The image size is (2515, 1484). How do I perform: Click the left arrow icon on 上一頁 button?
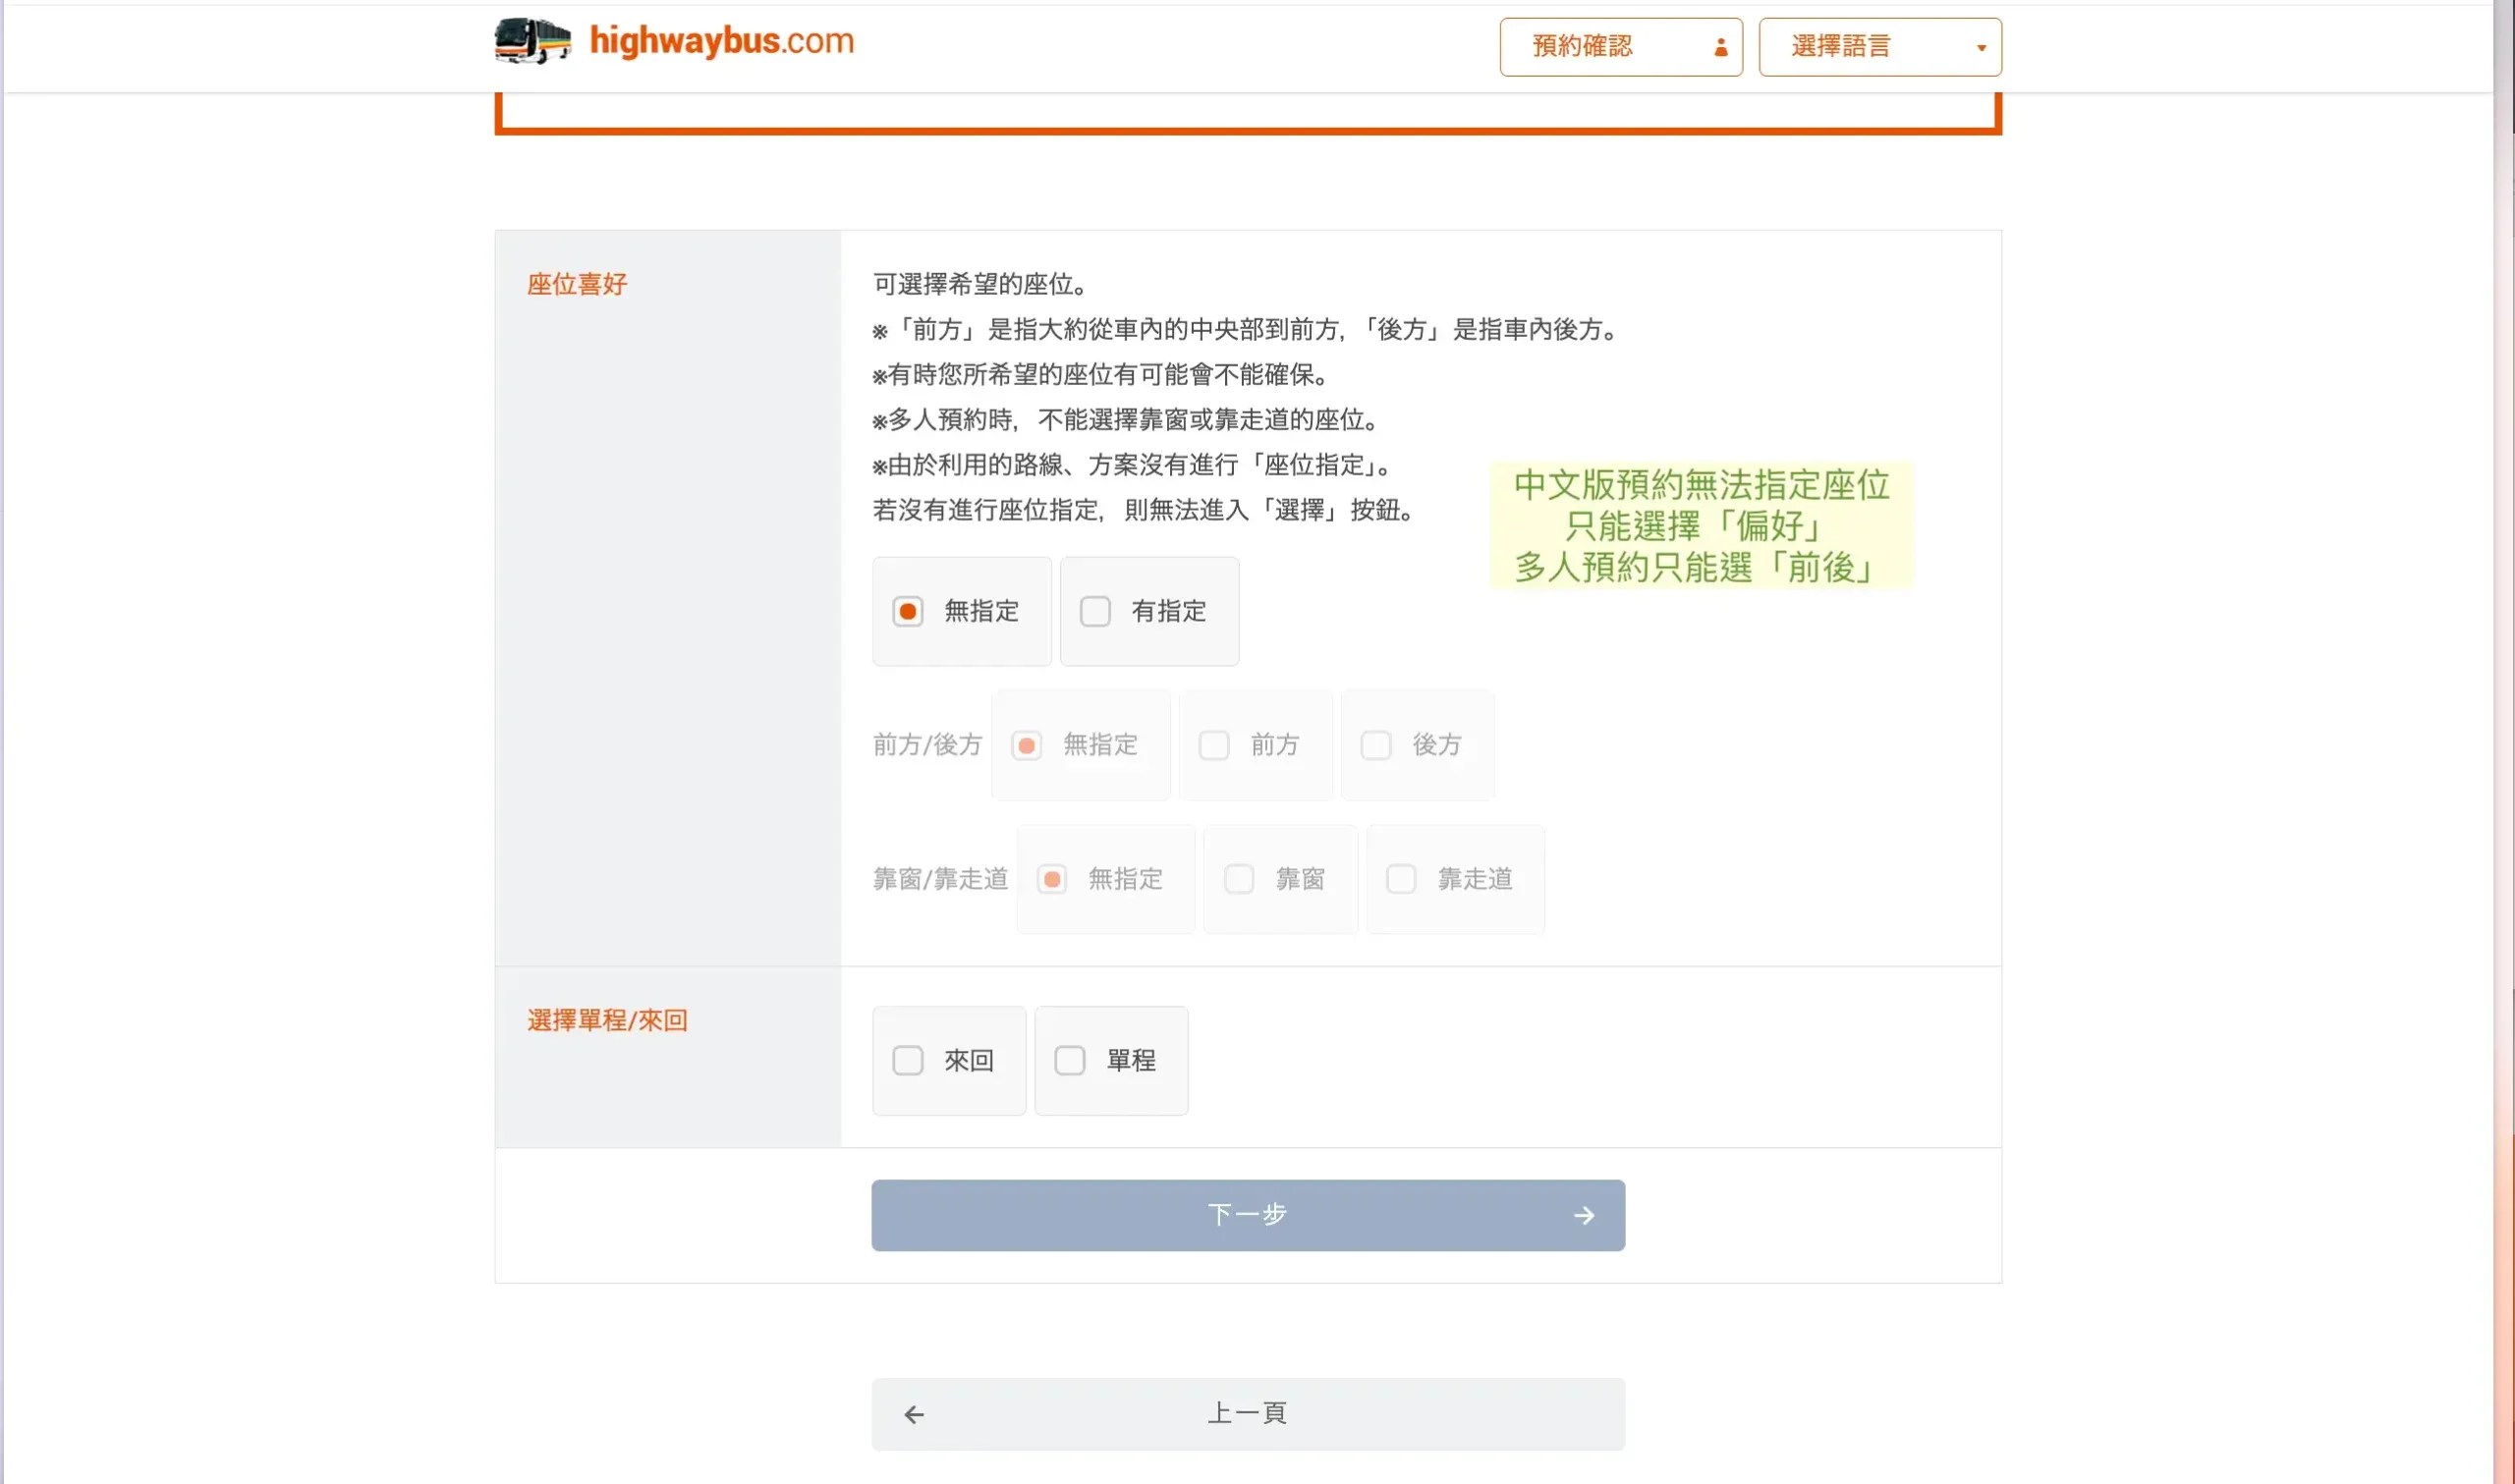click(x=913, y=1413)
